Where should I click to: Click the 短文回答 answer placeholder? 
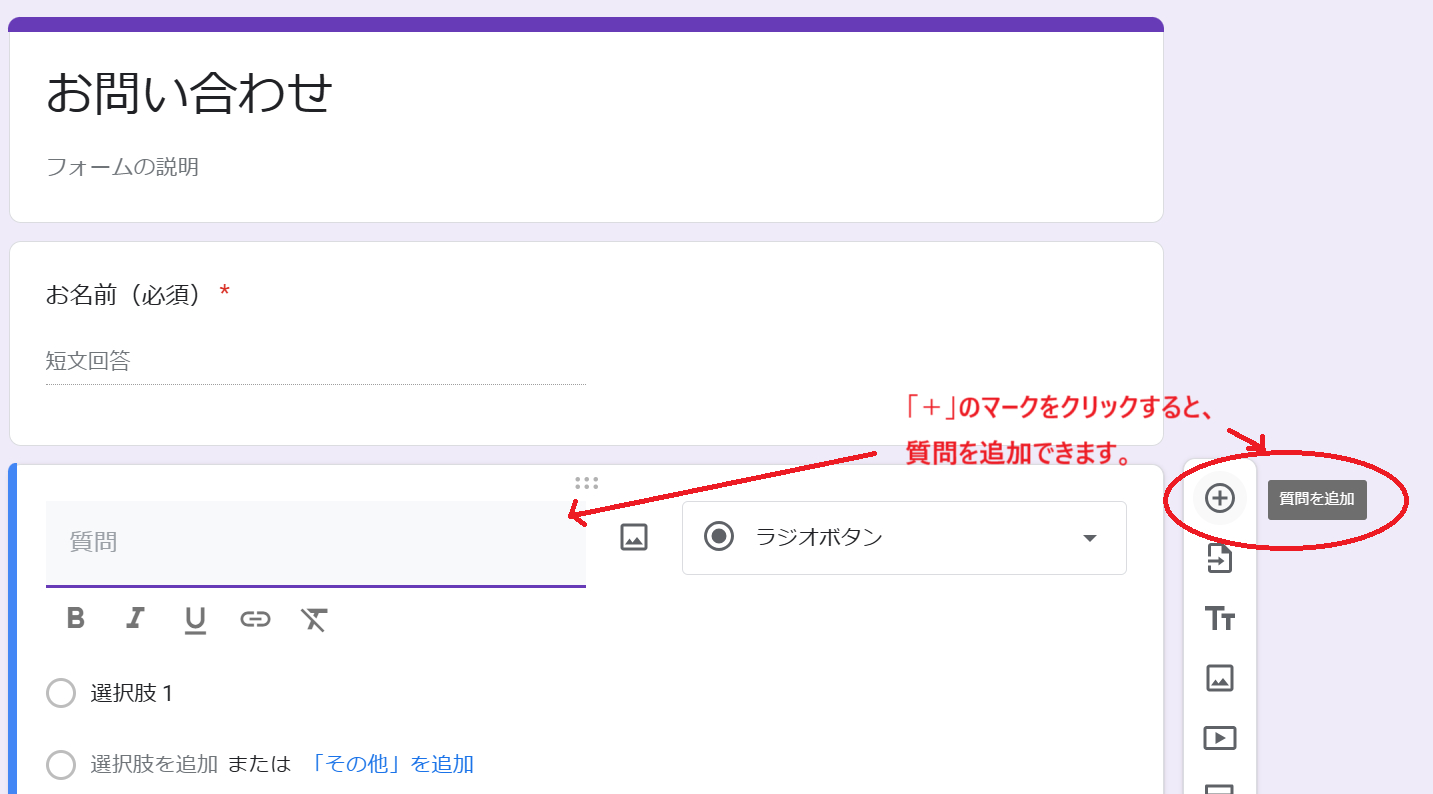(x=88, y=361)
